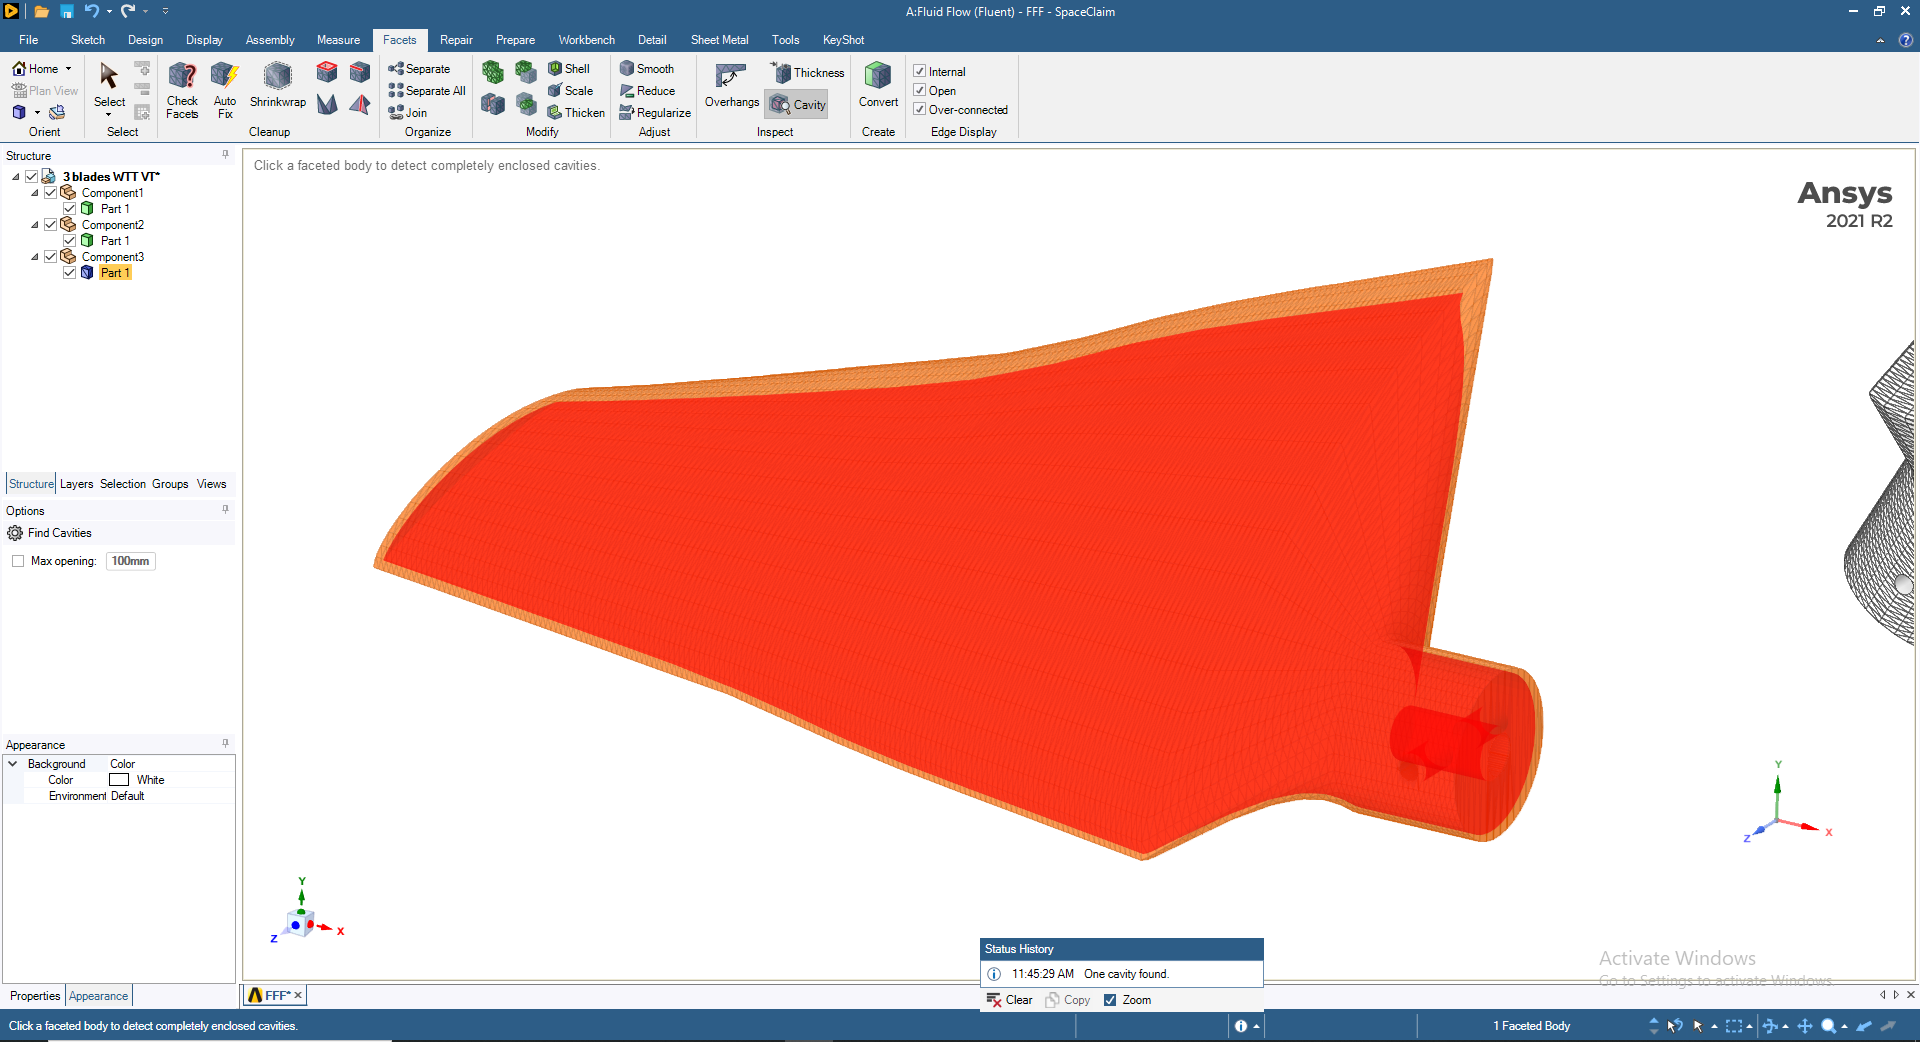
Task: Open the Select tool dropdown arrow
Action: coord(109,114)
